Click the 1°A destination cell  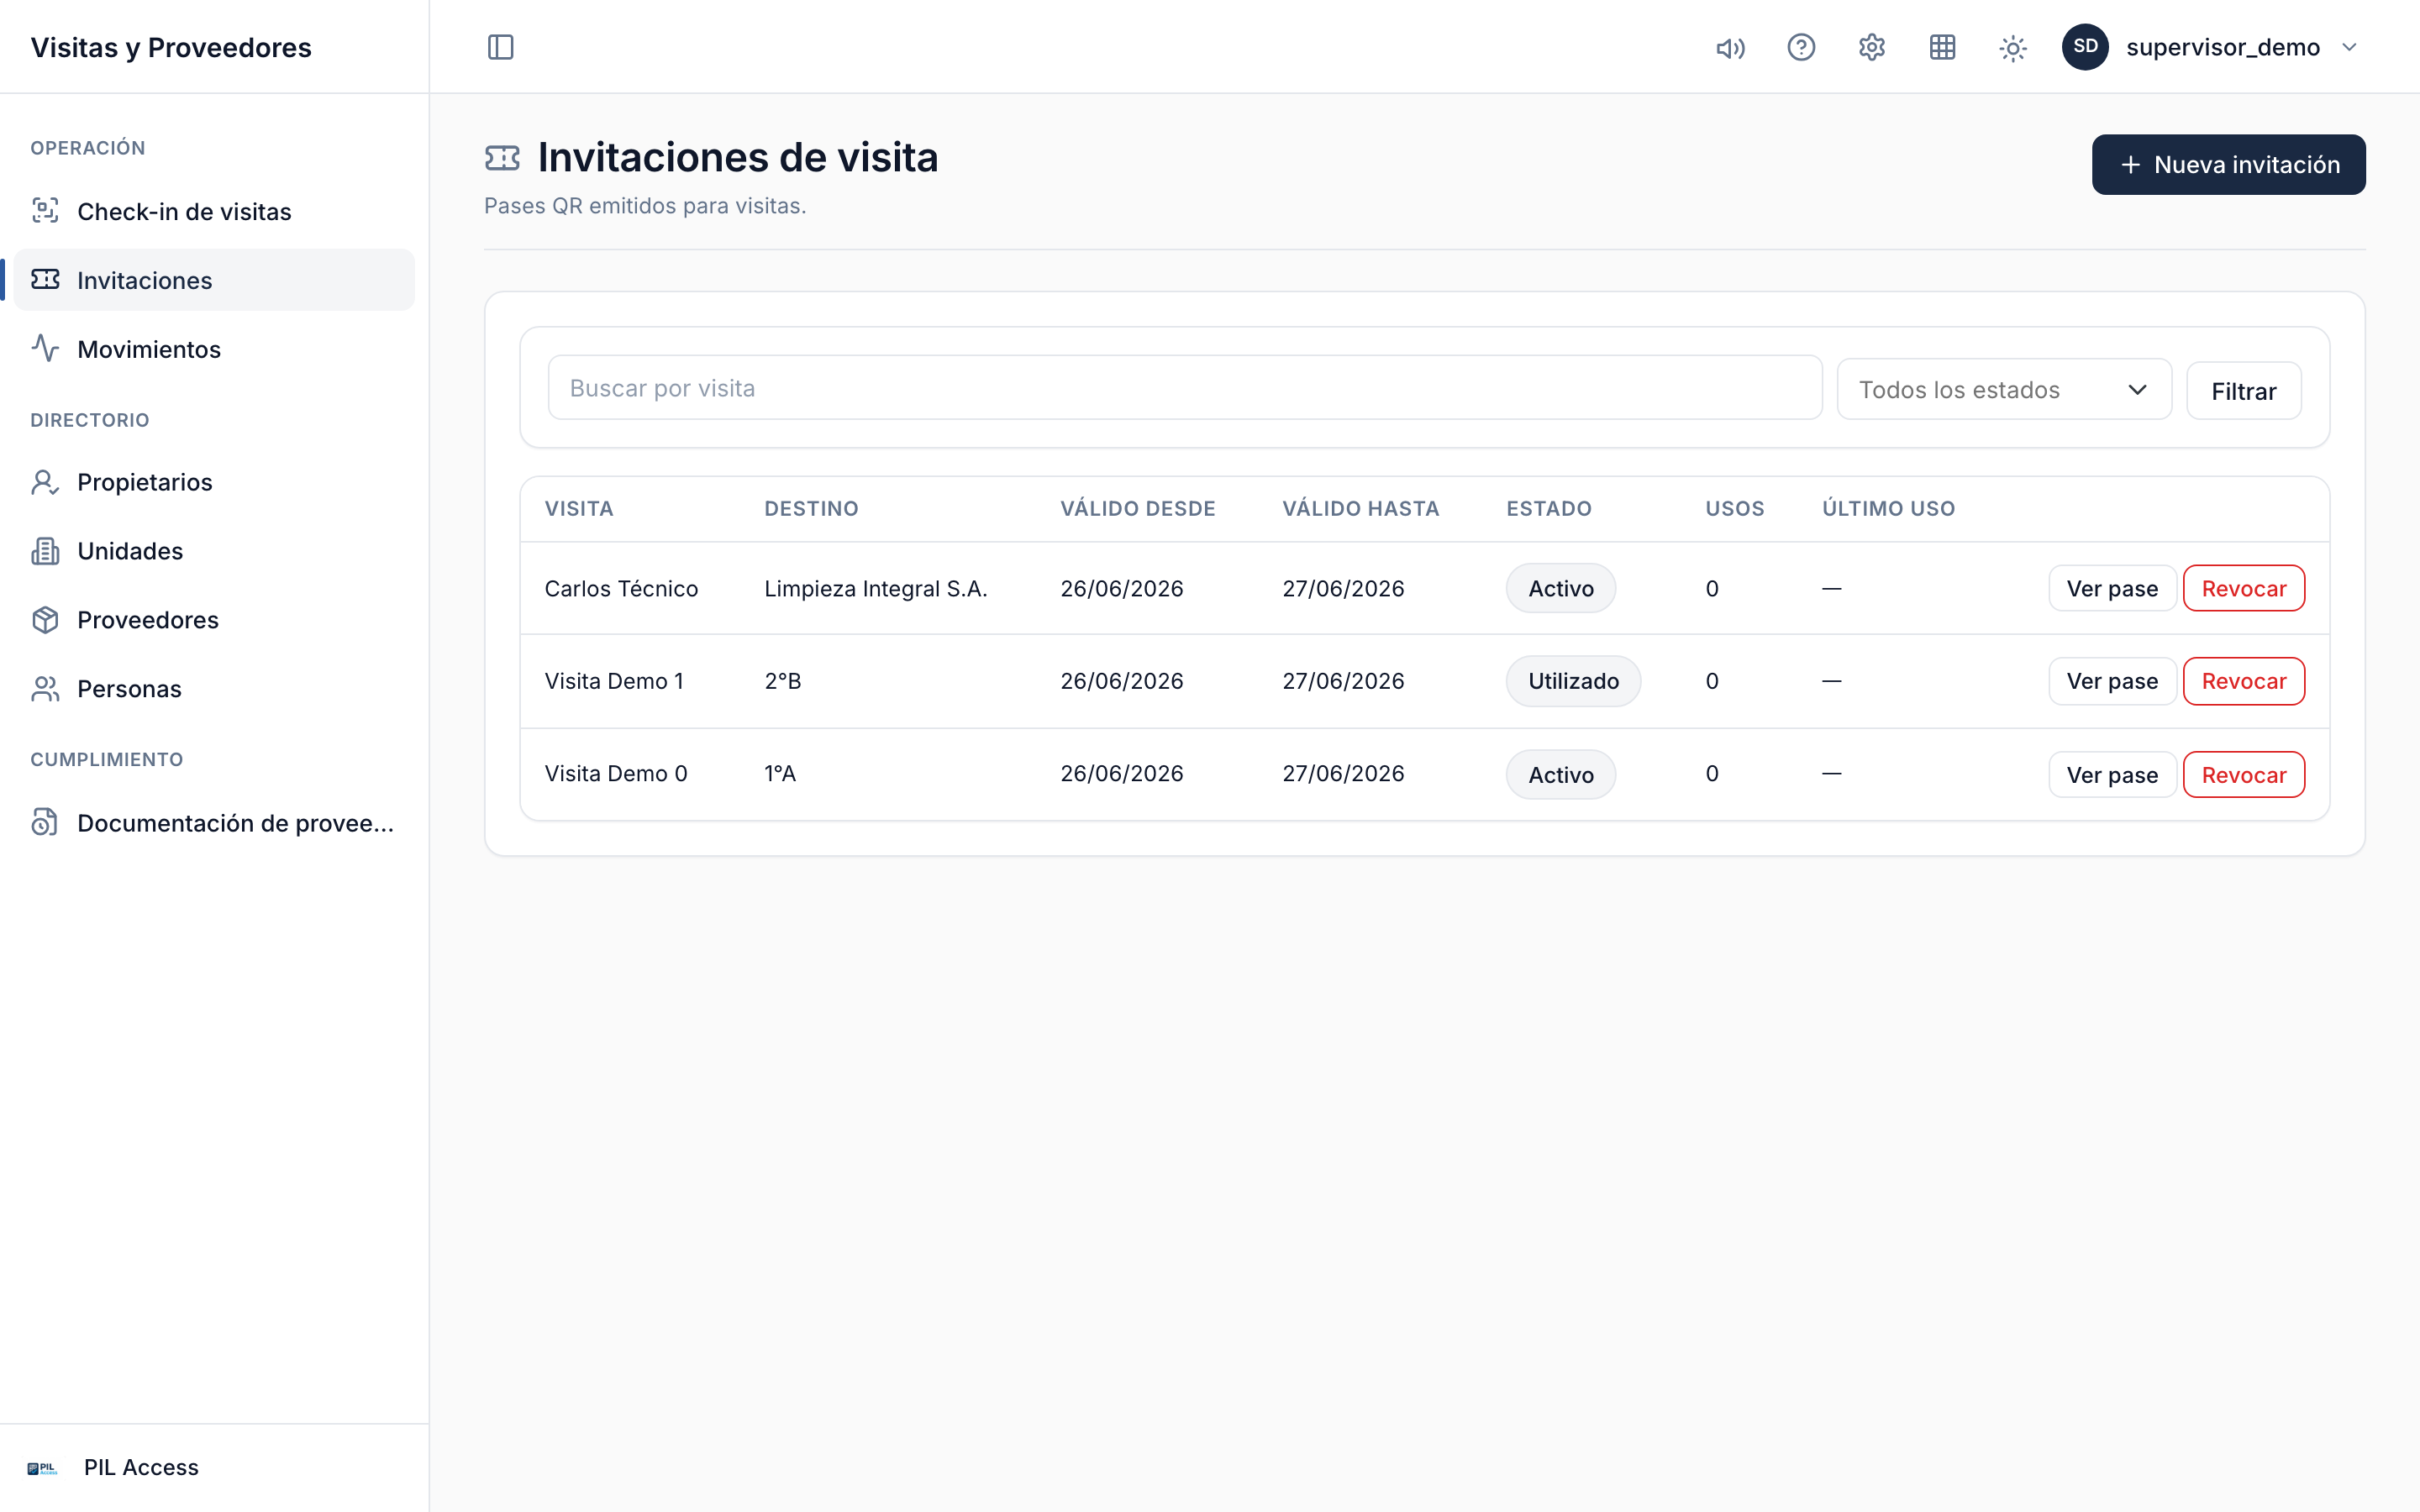pyautogui.click(x=780, y=774)
